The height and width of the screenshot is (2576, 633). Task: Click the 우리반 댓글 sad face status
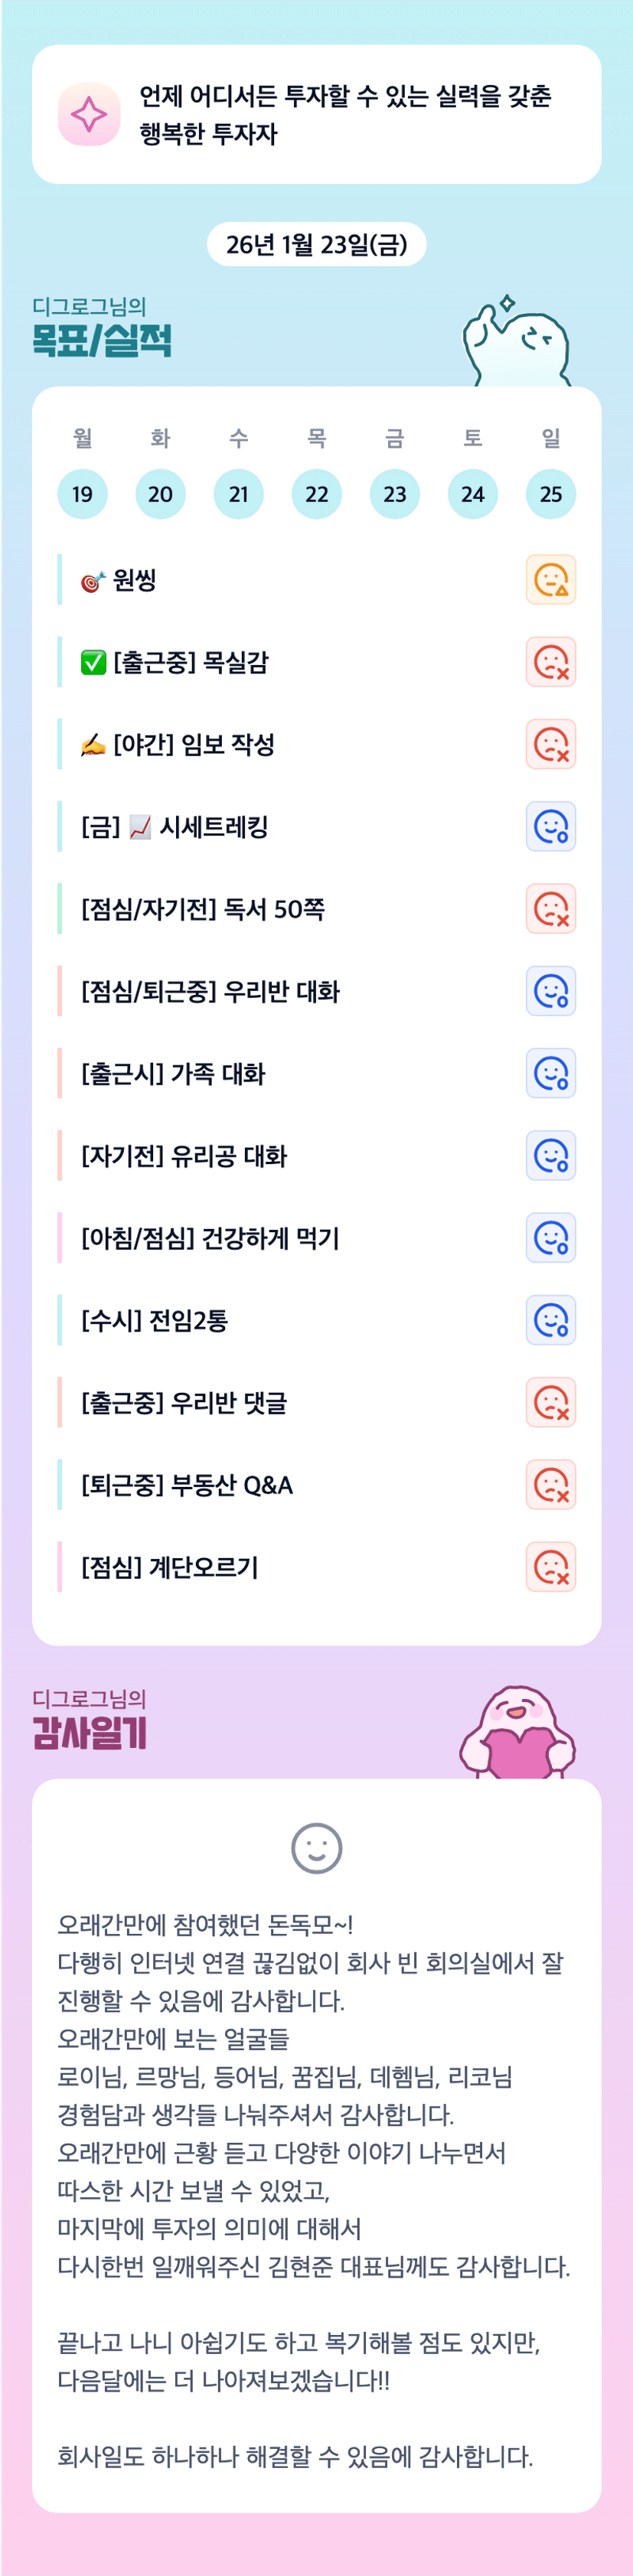point(550,1402)
